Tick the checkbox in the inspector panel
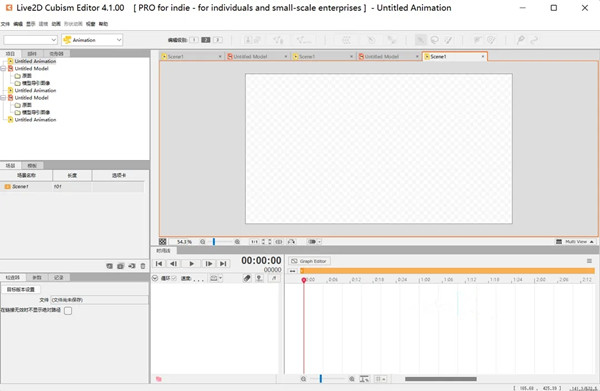Viewport: 600px width, 391px height. (x=68, y=310)
